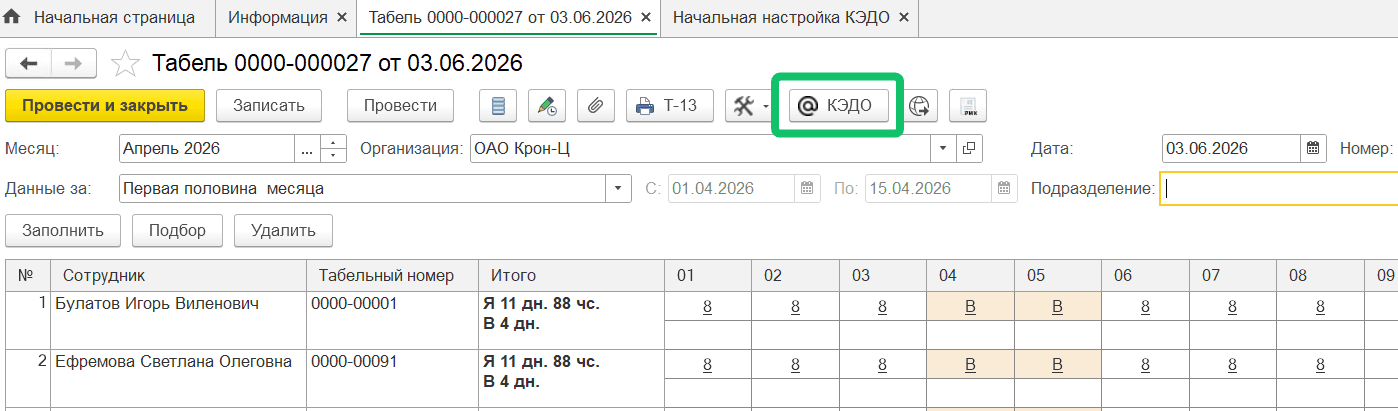
Task: Click the Подразделение input field
Action: [1279, 188]
